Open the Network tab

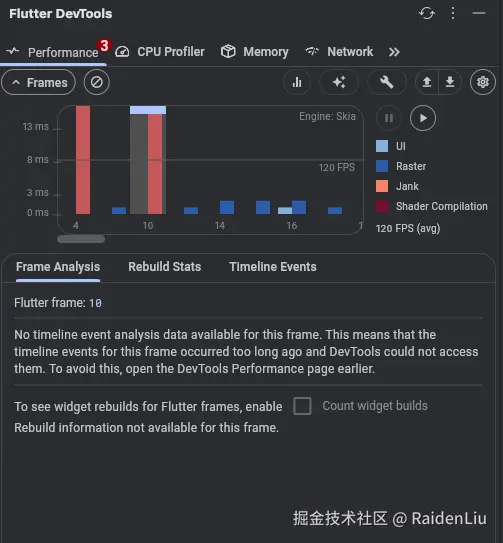click(339, 52)
